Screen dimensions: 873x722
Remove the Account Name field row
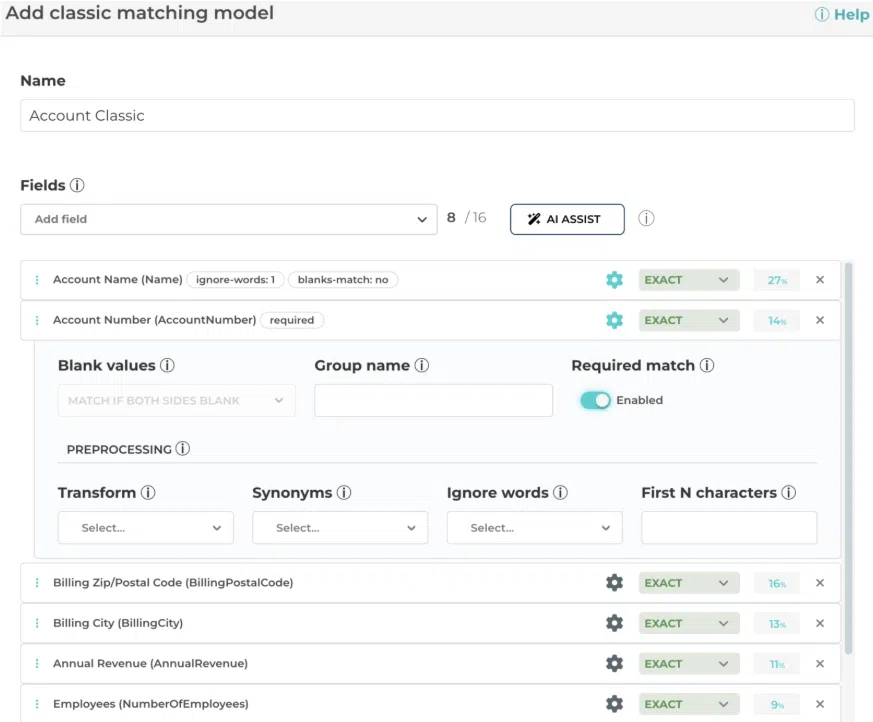click(x=820, y=279)
